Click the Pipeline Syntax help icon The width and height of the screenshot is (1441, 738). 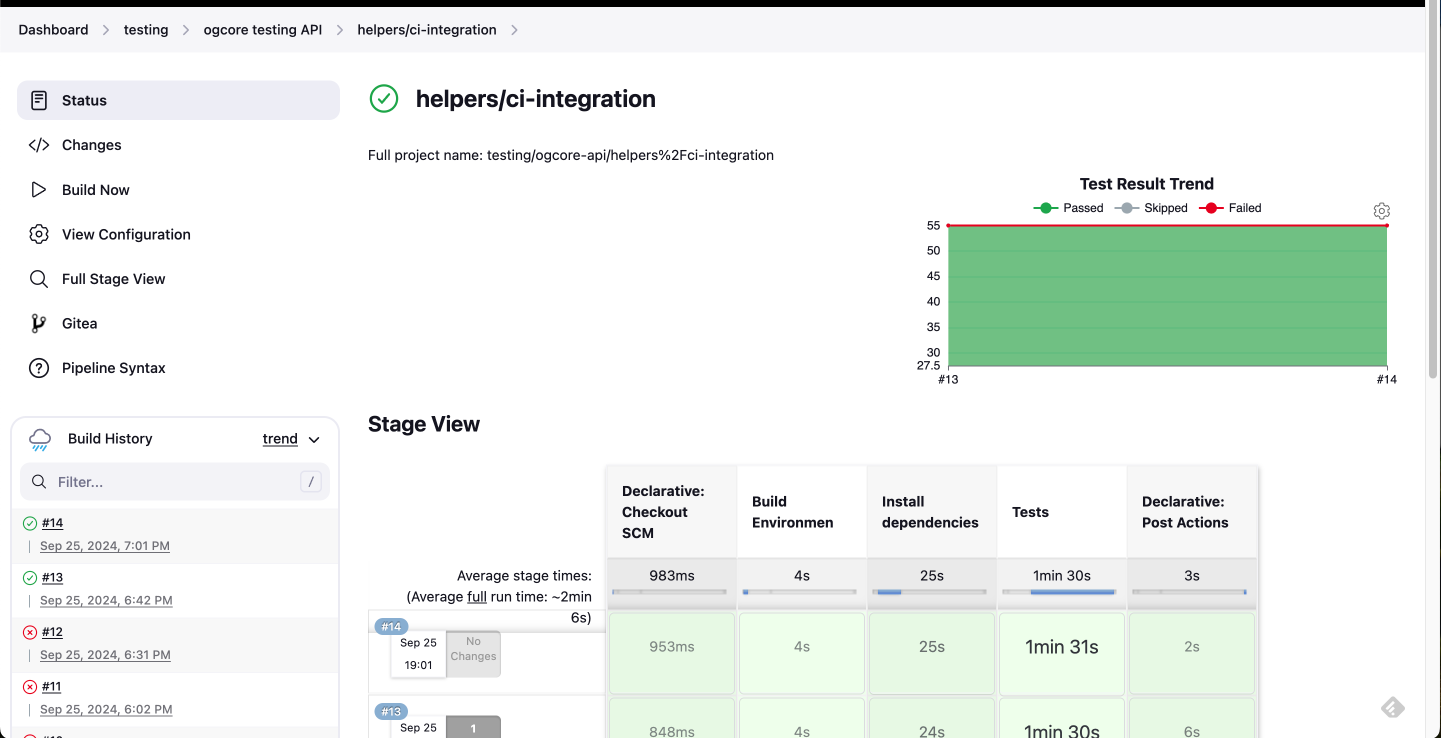(x=39, y=368)
